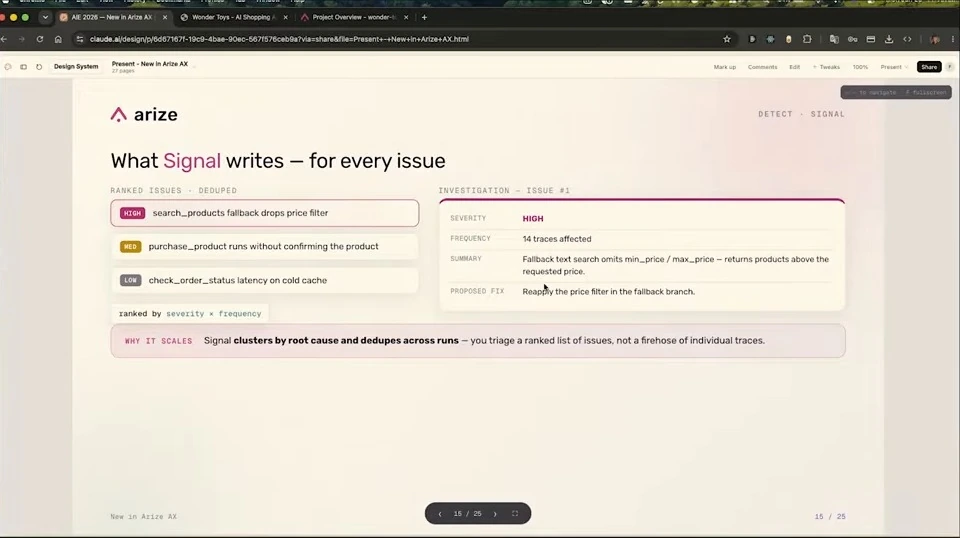Viewport: 960px width, 538px height.
Task: Open the user avatar beside Share
Action: (x=950, y=67)
